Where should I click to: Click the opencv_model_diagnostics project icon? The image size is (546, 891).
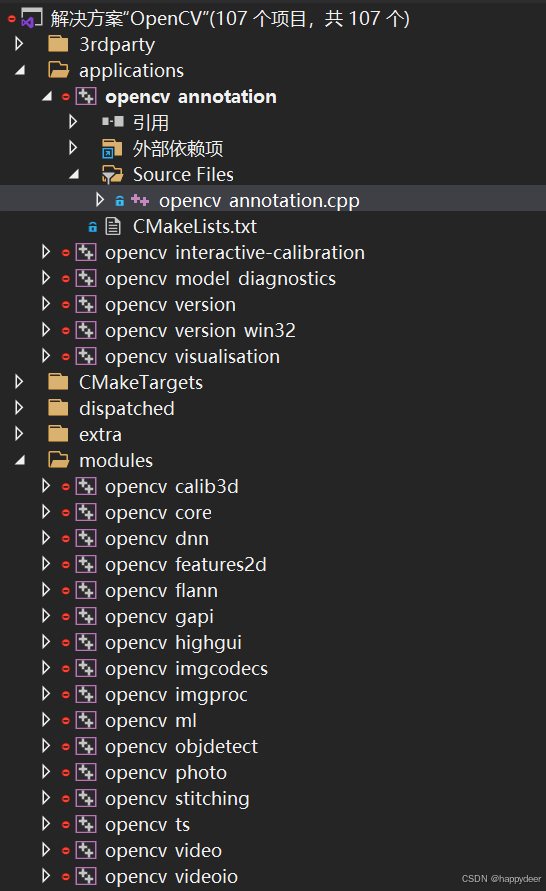tap(86, 278)
